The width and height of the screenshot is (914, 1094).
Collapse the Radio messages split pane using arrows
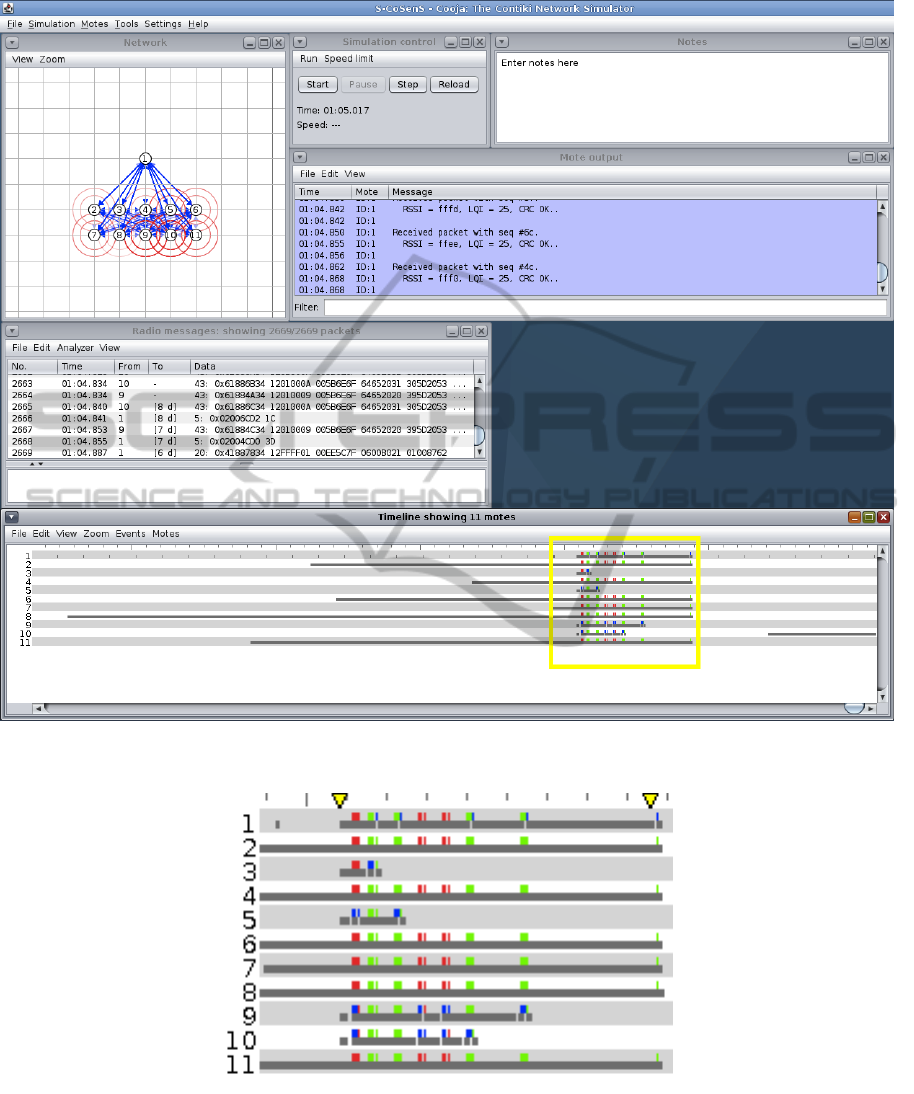point(35,464)
